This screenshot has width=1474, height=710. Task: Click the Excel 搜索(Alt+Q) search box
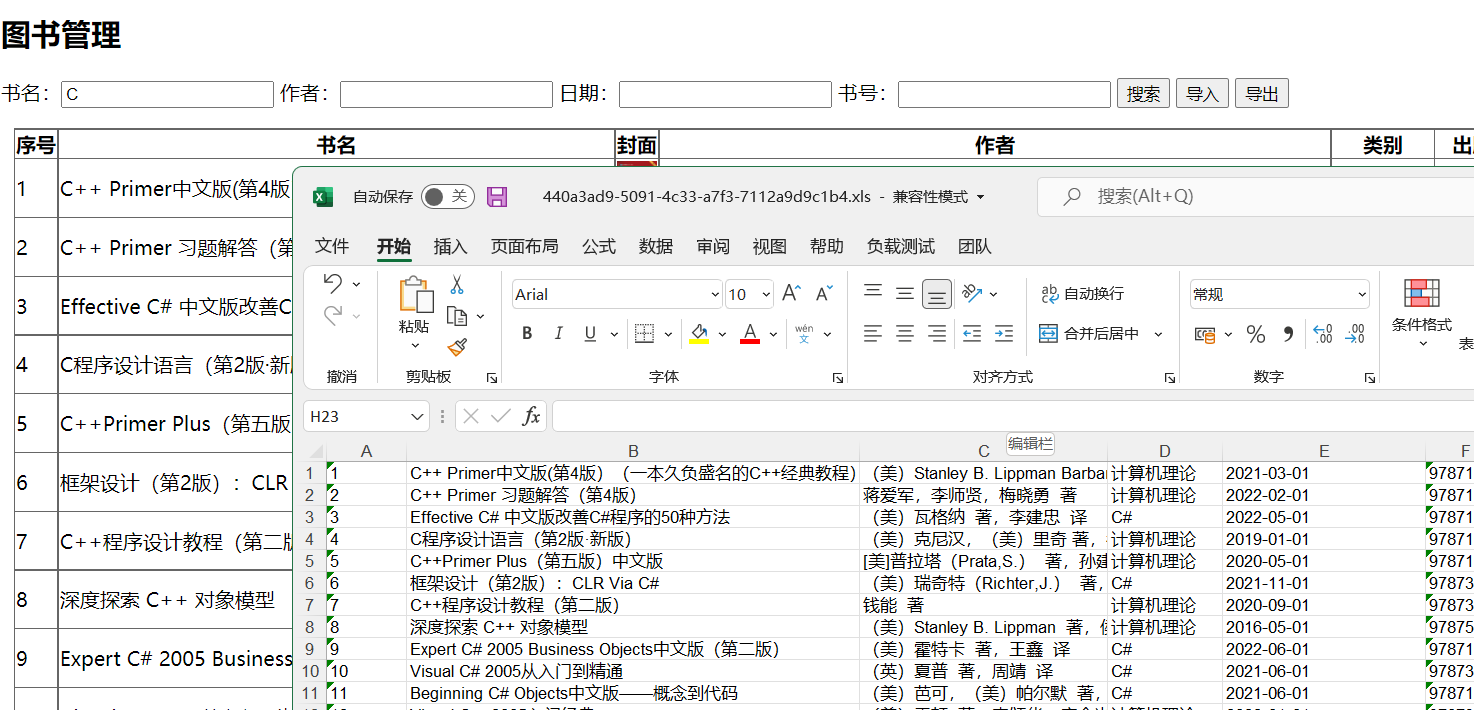(x=1255, y=197)
